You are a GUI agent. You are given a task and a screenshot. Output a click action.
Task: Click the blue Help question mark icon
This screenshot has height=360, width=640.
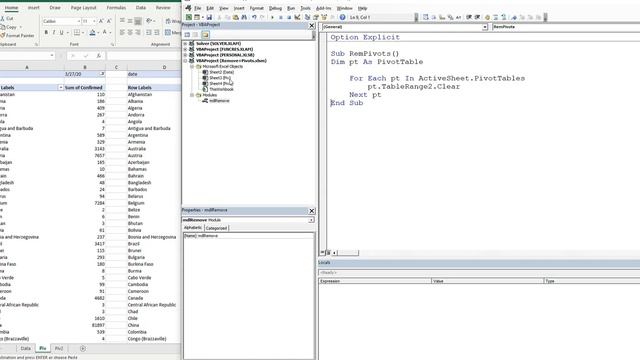tap(342, 17)
